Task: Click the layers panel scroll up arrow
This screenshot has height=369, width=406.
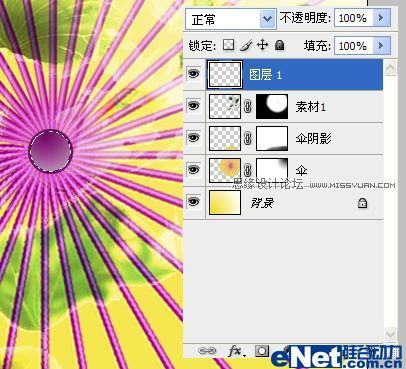Action: (390, 68)
